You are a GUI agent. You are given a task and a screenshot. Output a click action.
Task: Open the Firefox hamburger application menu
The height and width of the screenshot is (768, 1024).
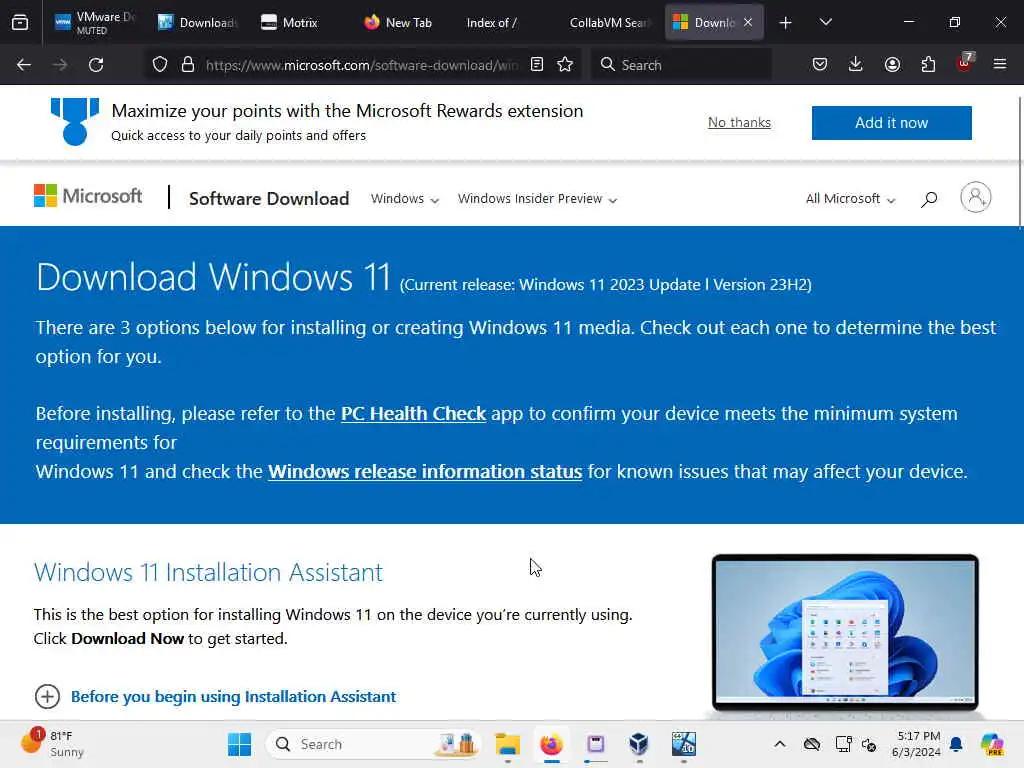[x=1000, y=64]
